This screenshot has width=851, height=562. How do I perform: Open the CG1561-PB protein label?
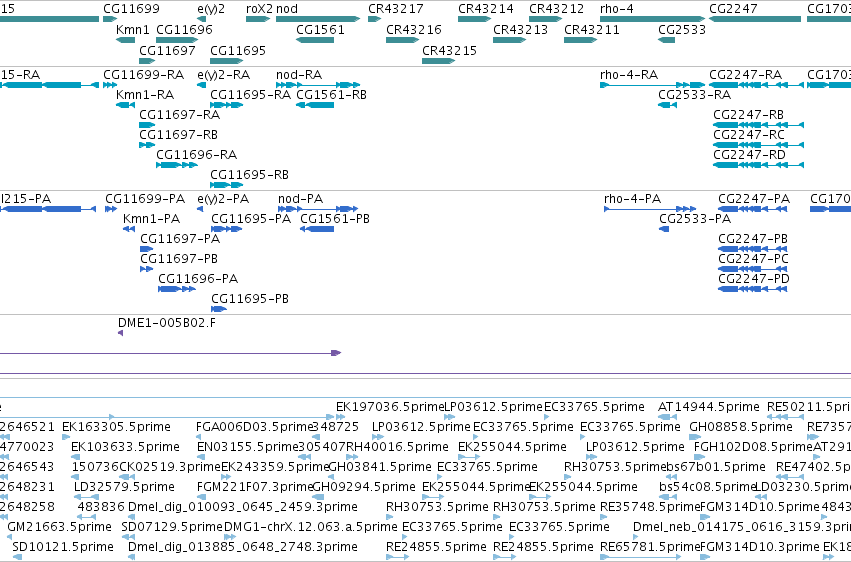tap(335, 219)
